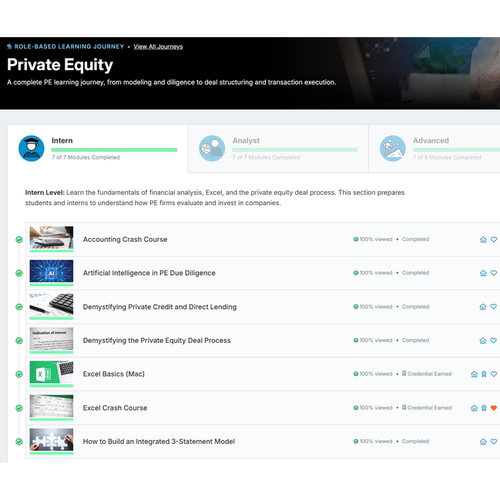
Task: Click credential badge icon for Excel Crash Course
Action: click(484, 408)
